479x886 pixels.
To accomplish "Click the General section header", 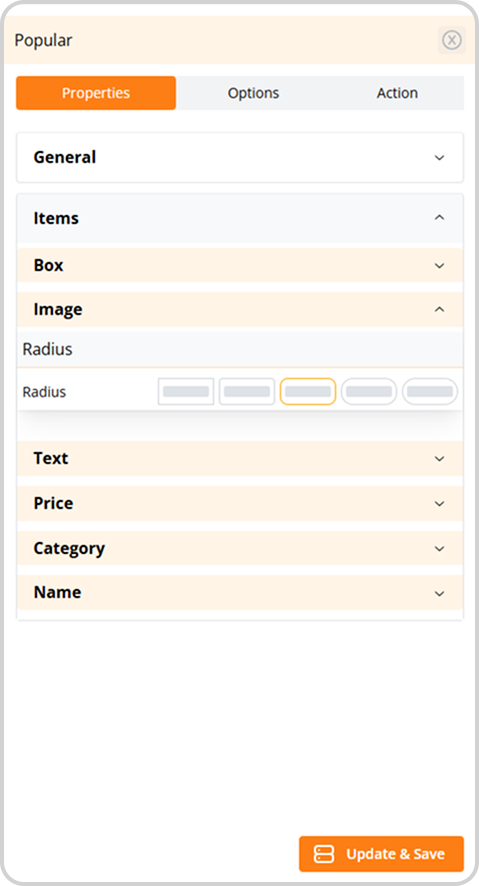I will (x=240, y=158).
